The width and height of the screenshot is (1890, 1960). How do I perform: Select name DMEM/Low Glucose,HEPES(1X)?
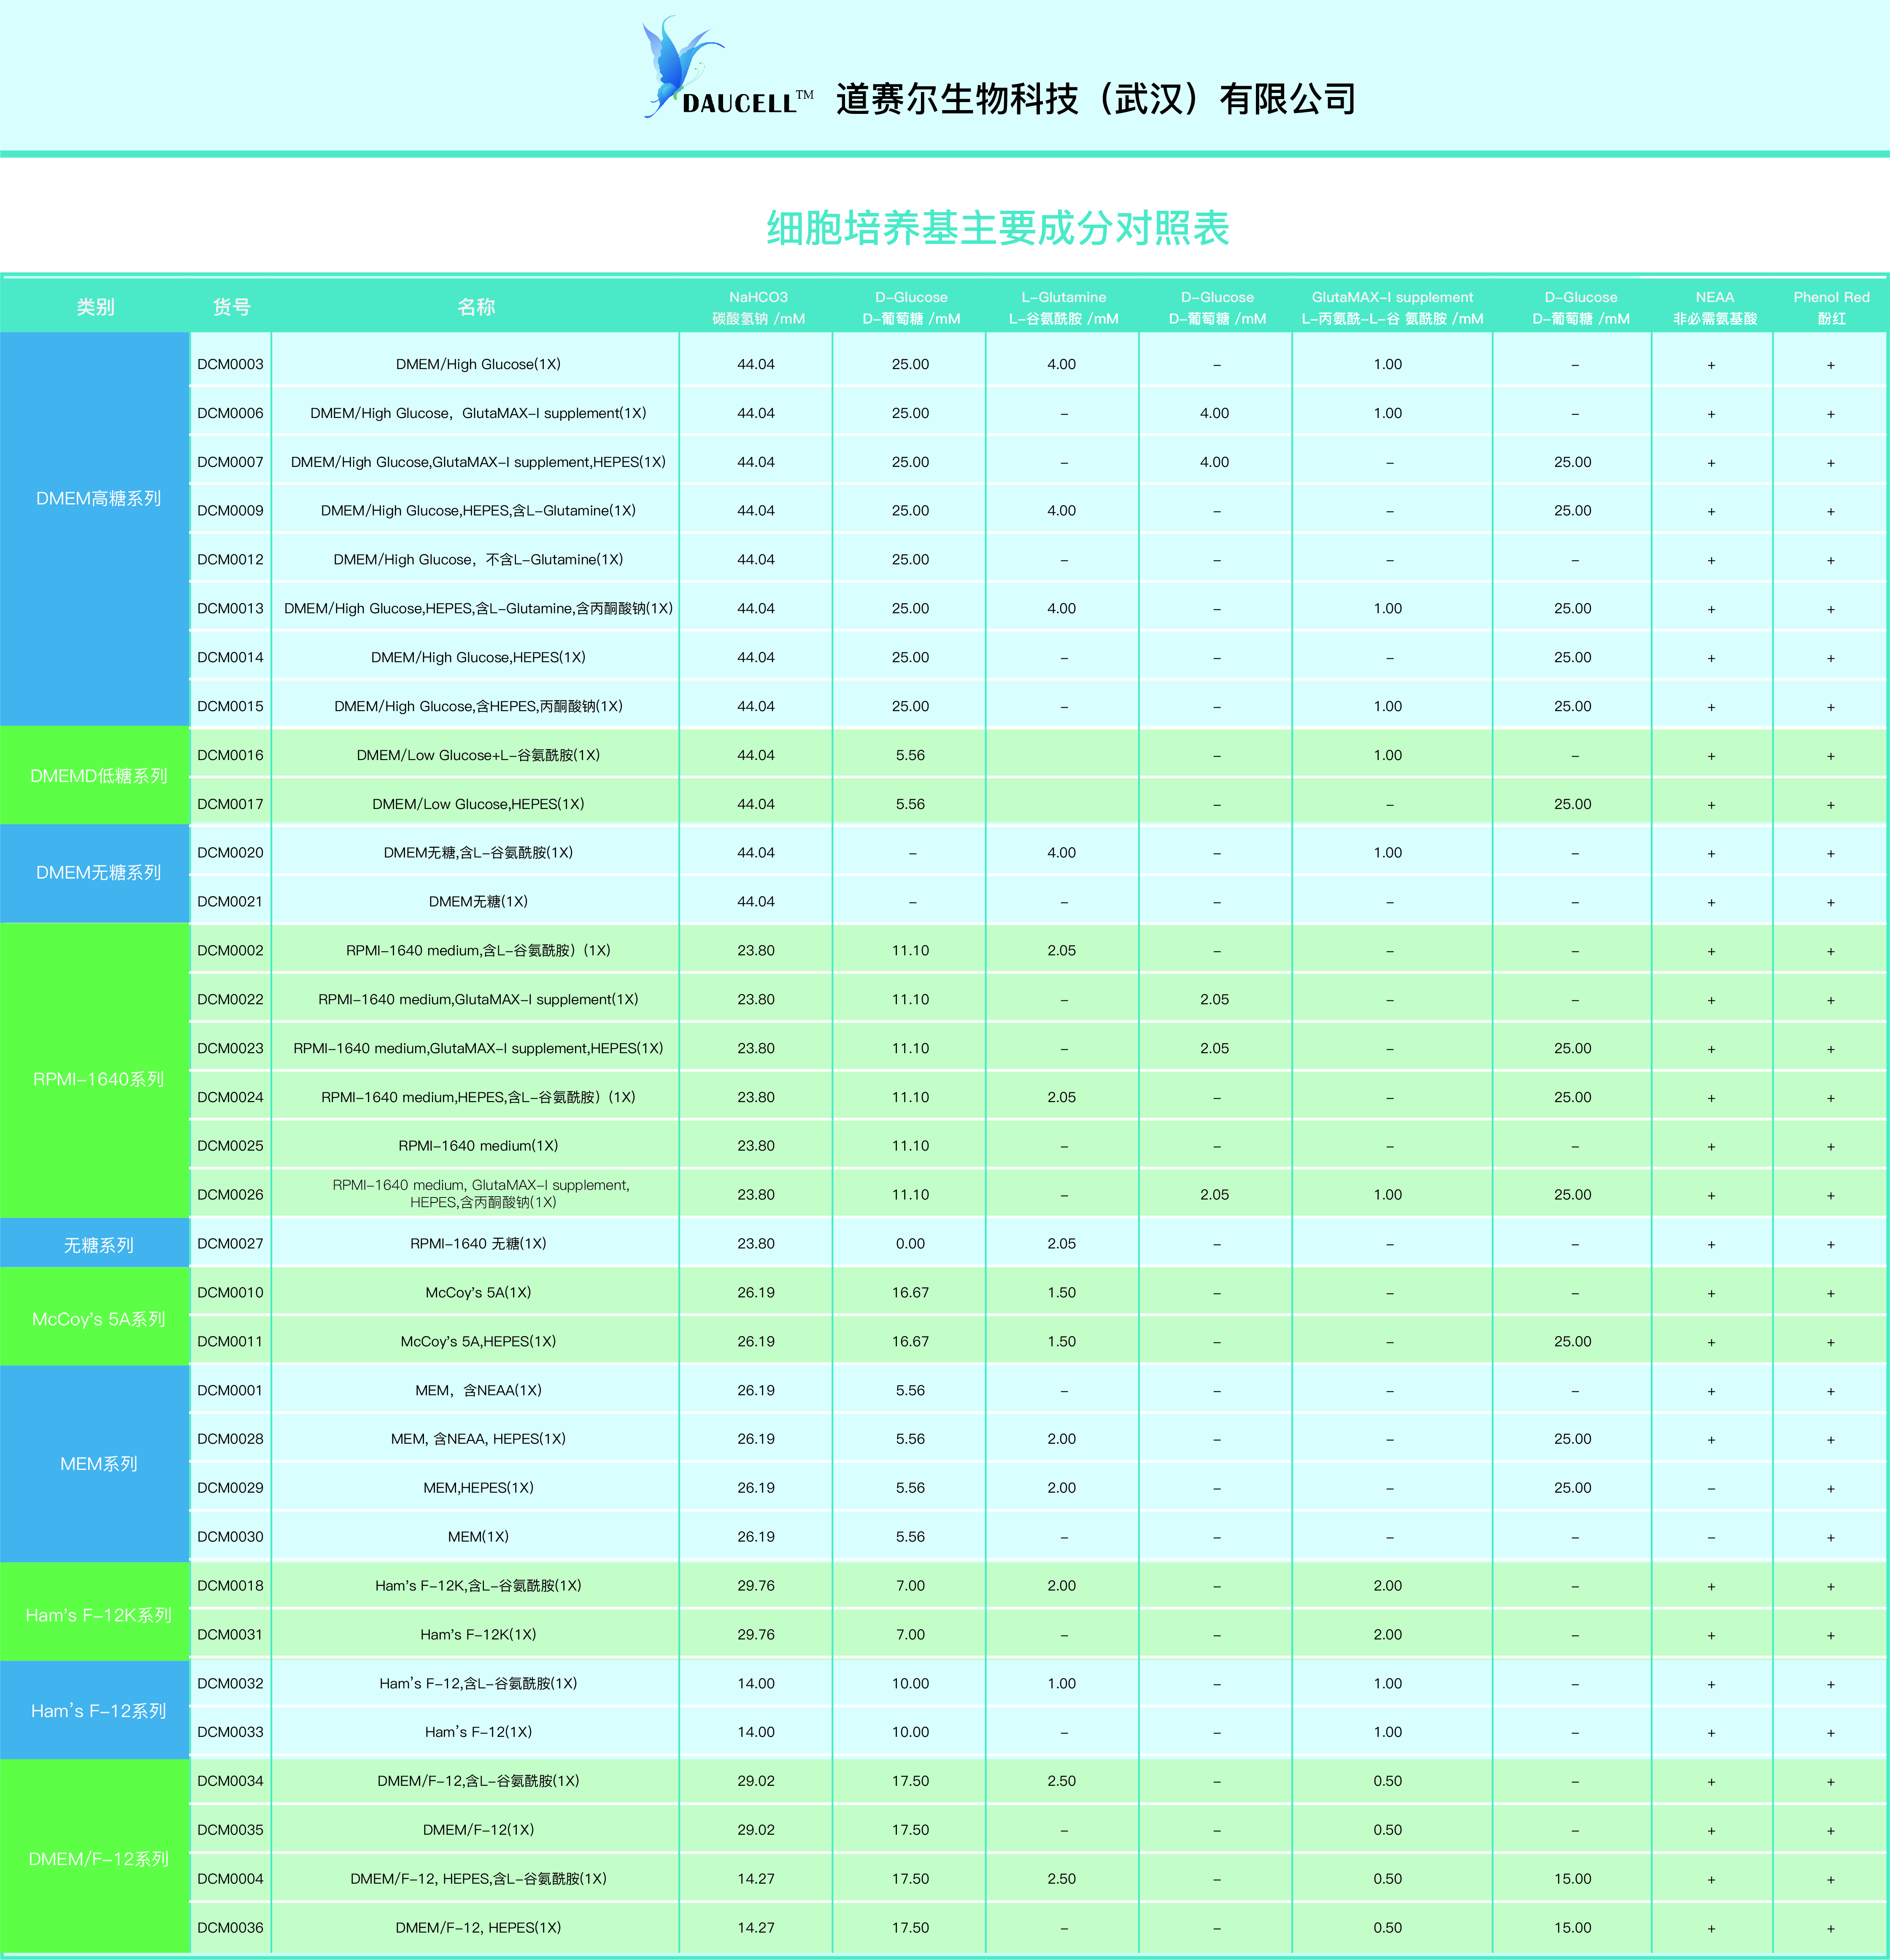478,804
